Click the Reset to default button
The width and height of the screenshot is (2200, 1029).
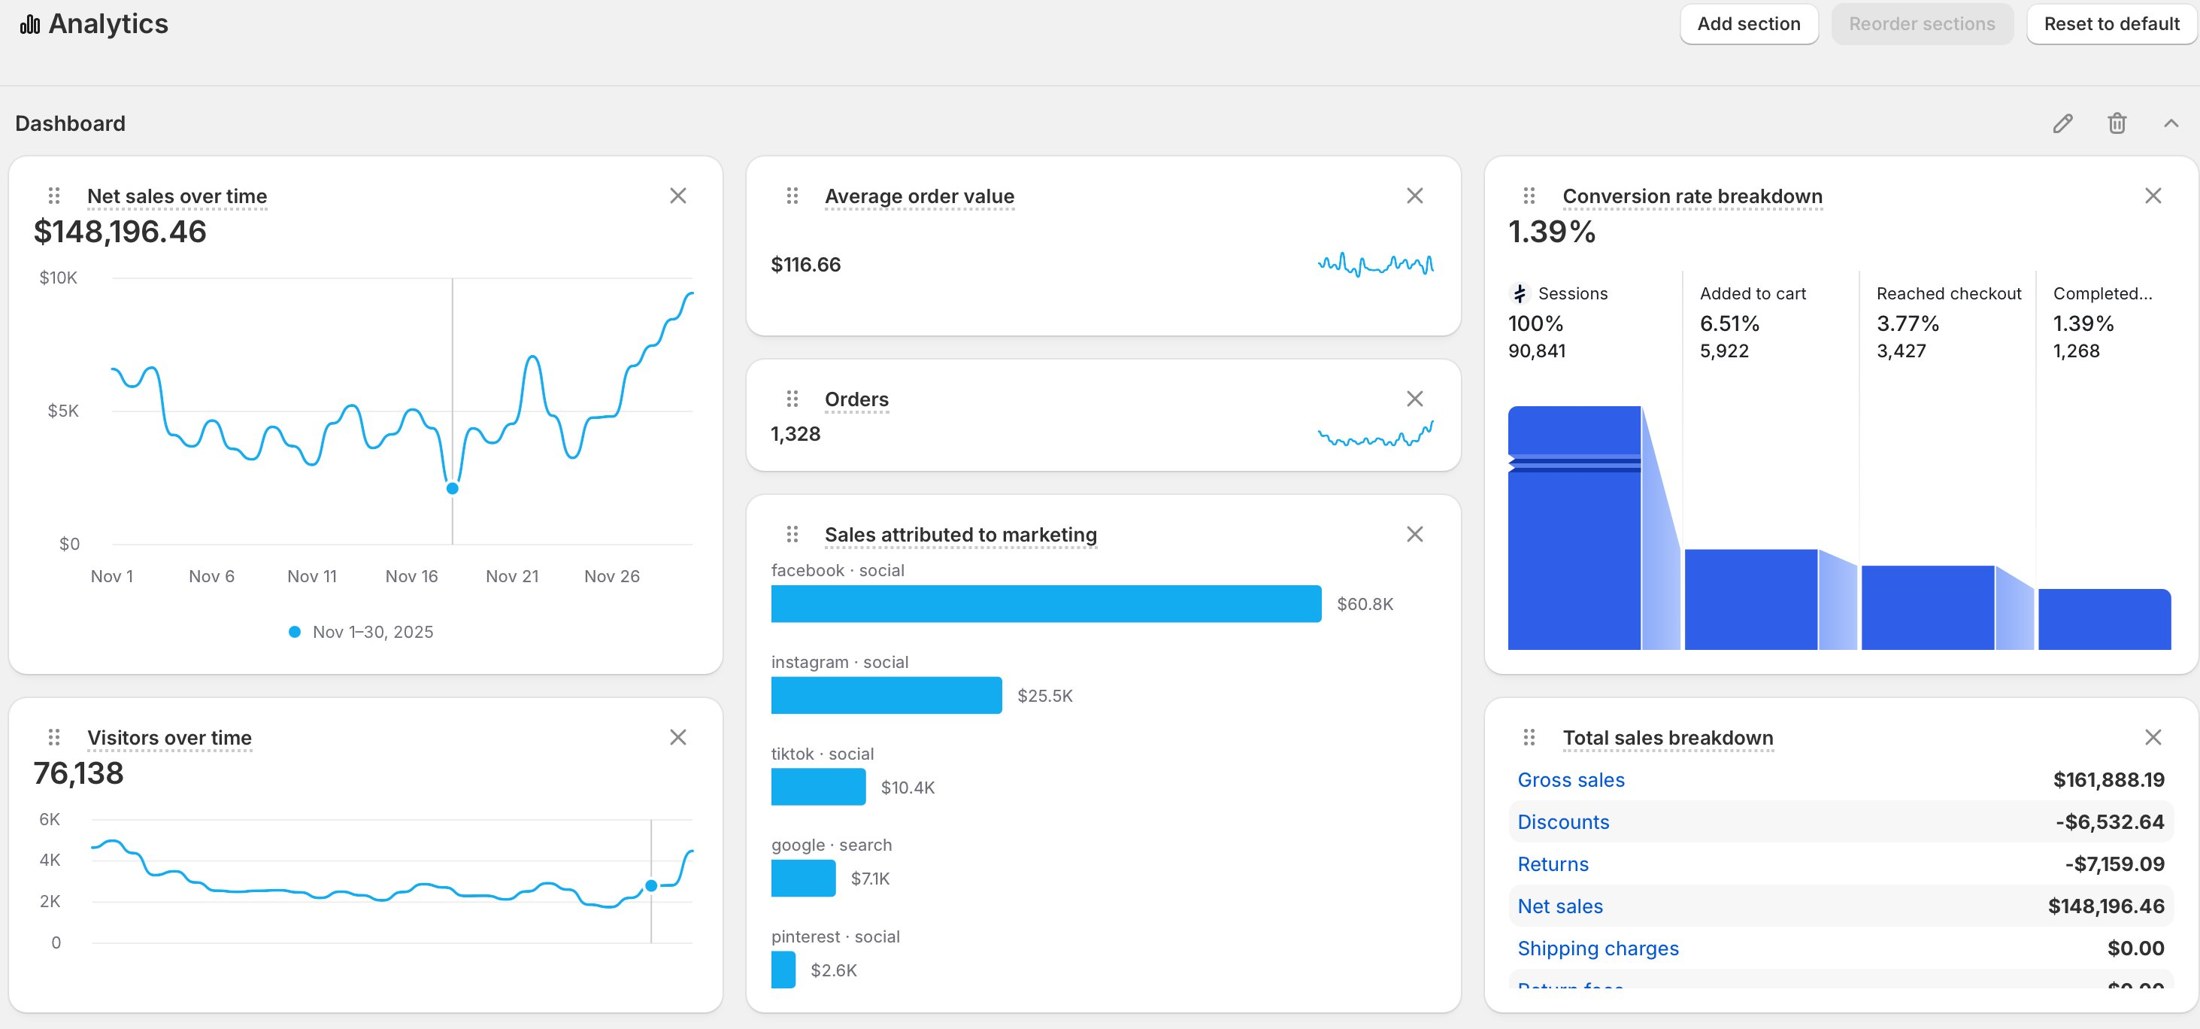[2111, 23]
